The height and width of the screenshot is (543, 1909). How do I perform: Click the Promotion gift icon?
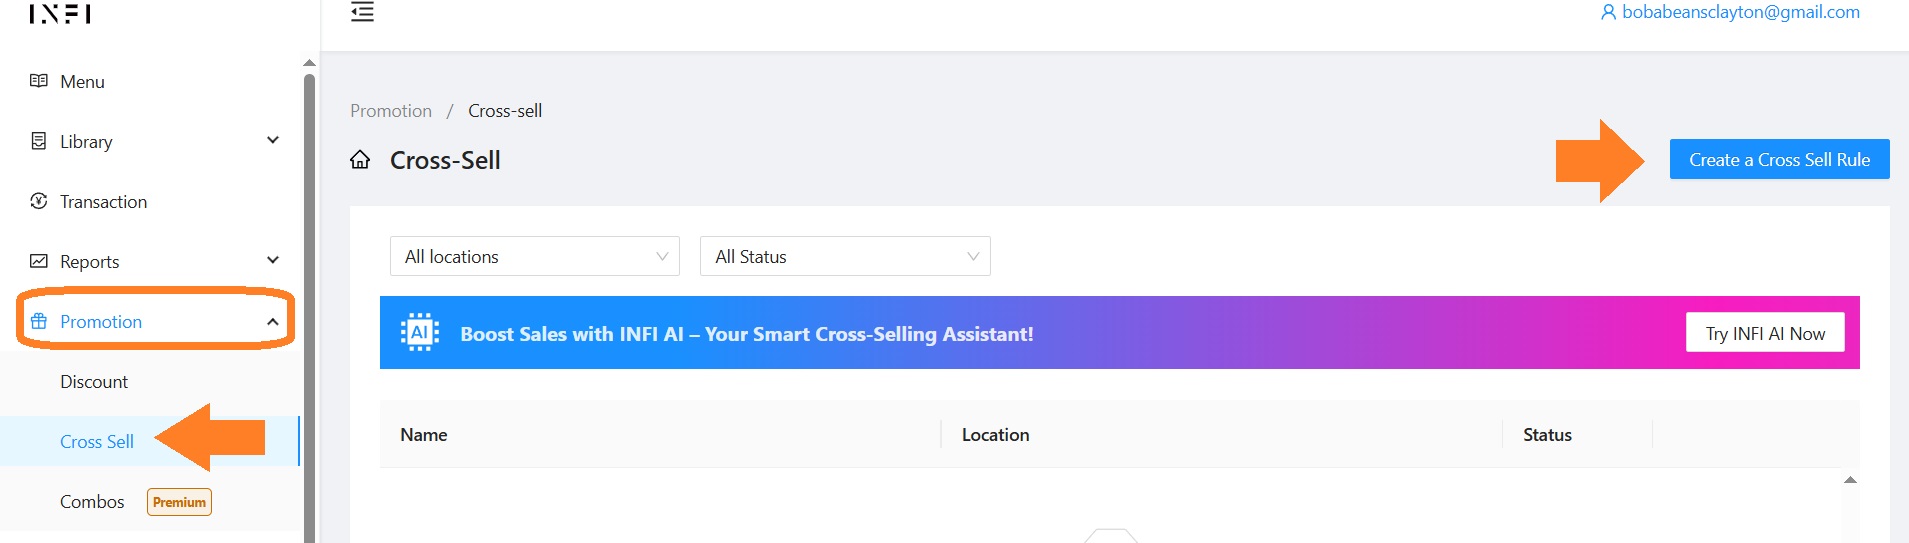39,321
